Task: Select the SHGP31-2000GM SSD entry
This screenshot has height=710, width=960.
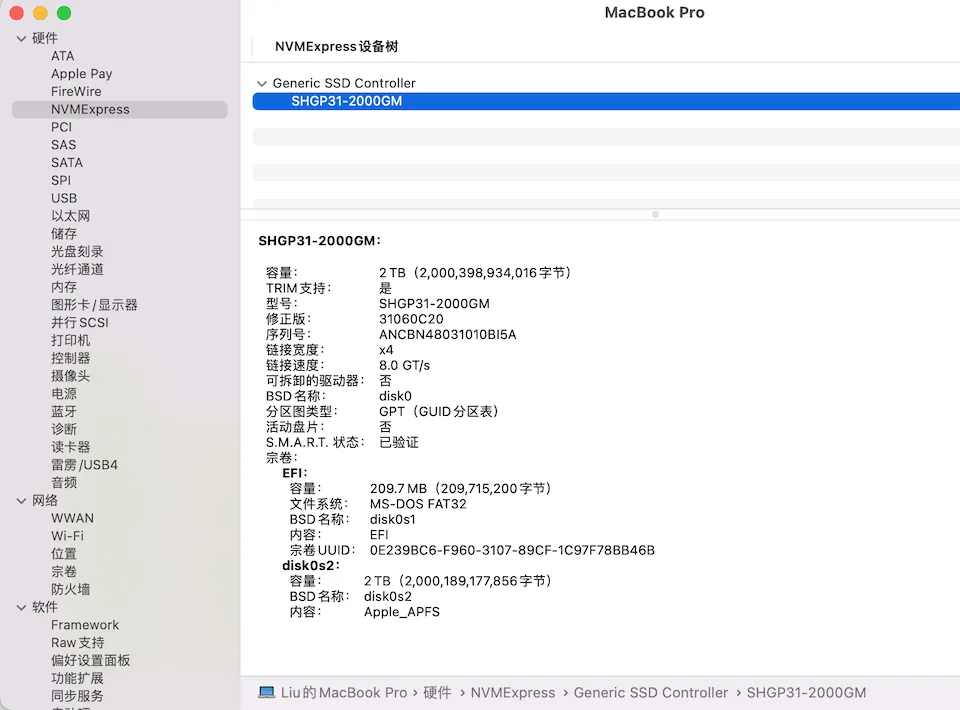Action: (x=347, y=101)
